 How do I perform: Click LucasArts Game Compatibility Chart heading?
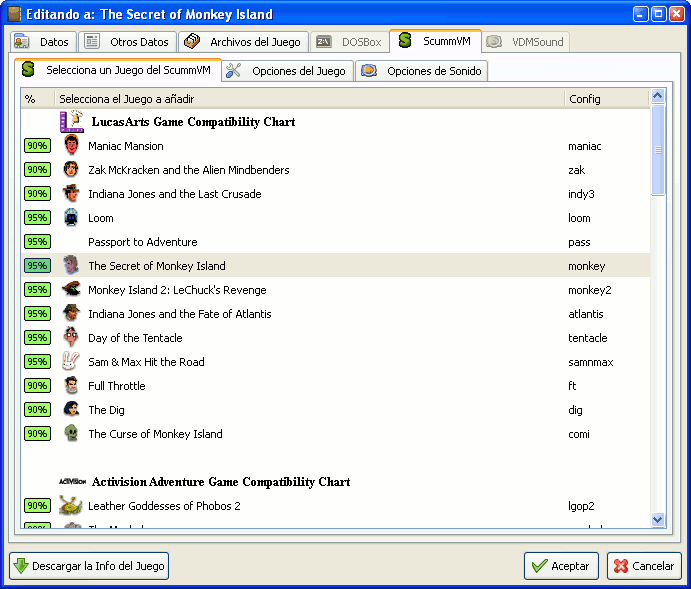pos(193,122)
